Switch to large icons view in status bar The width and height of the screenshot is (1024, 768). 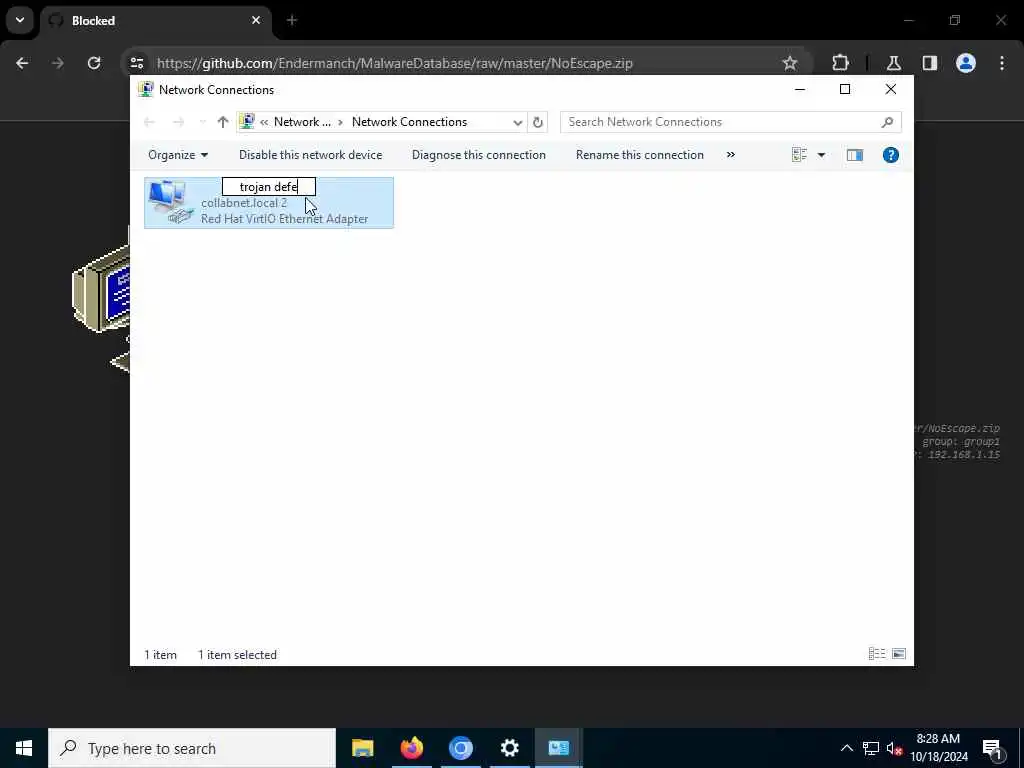pos(899,654)
